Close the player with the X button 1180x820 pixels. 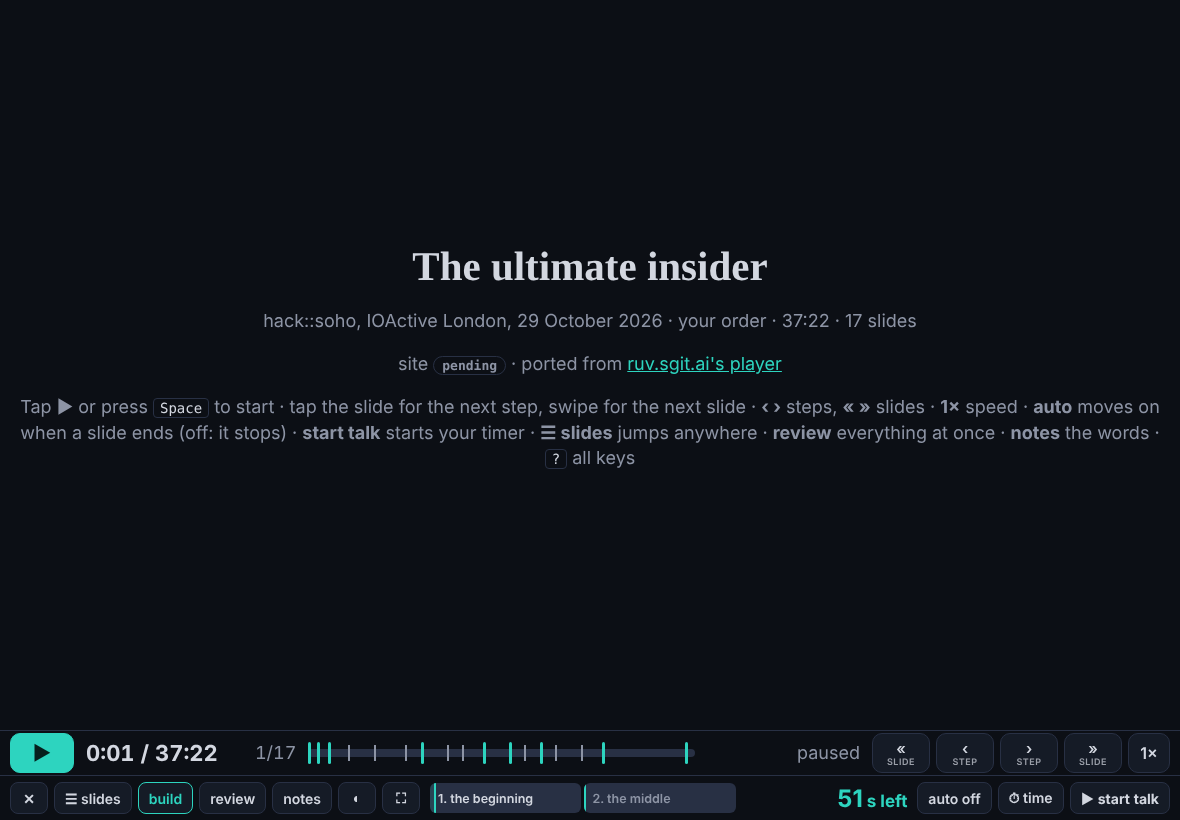click(29, 799)
